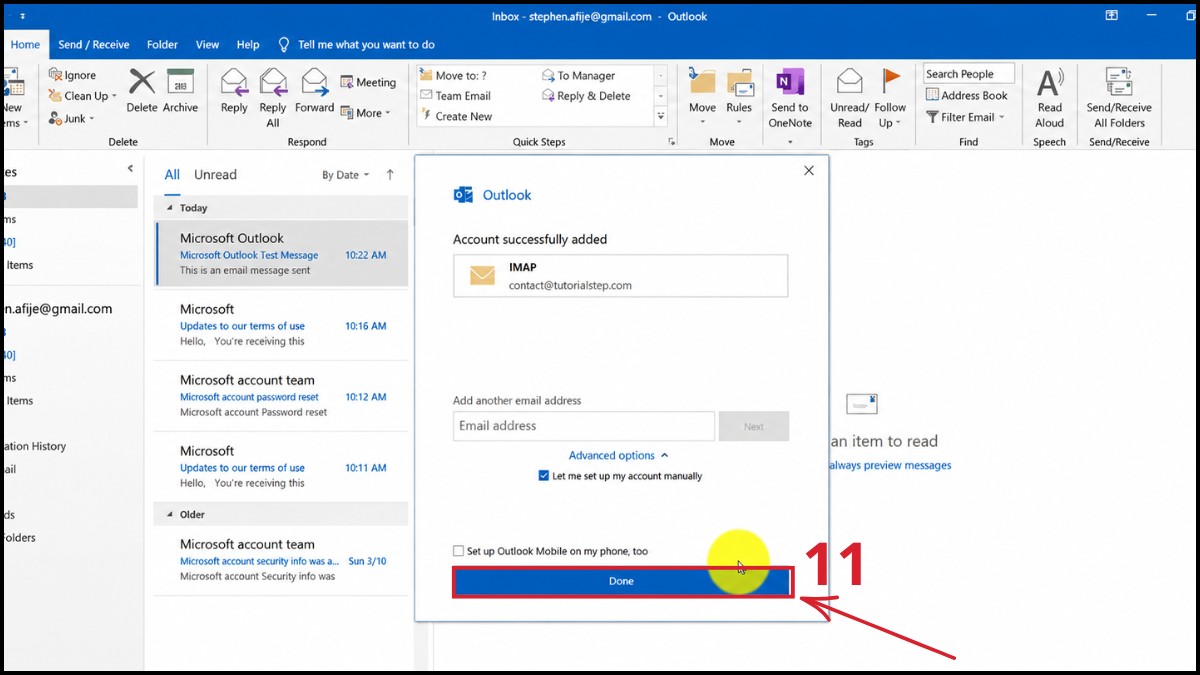1200x675 pixels.
Task: Open the Help ribbon tab
Action: pyautogui.click(x=248, y=44)
